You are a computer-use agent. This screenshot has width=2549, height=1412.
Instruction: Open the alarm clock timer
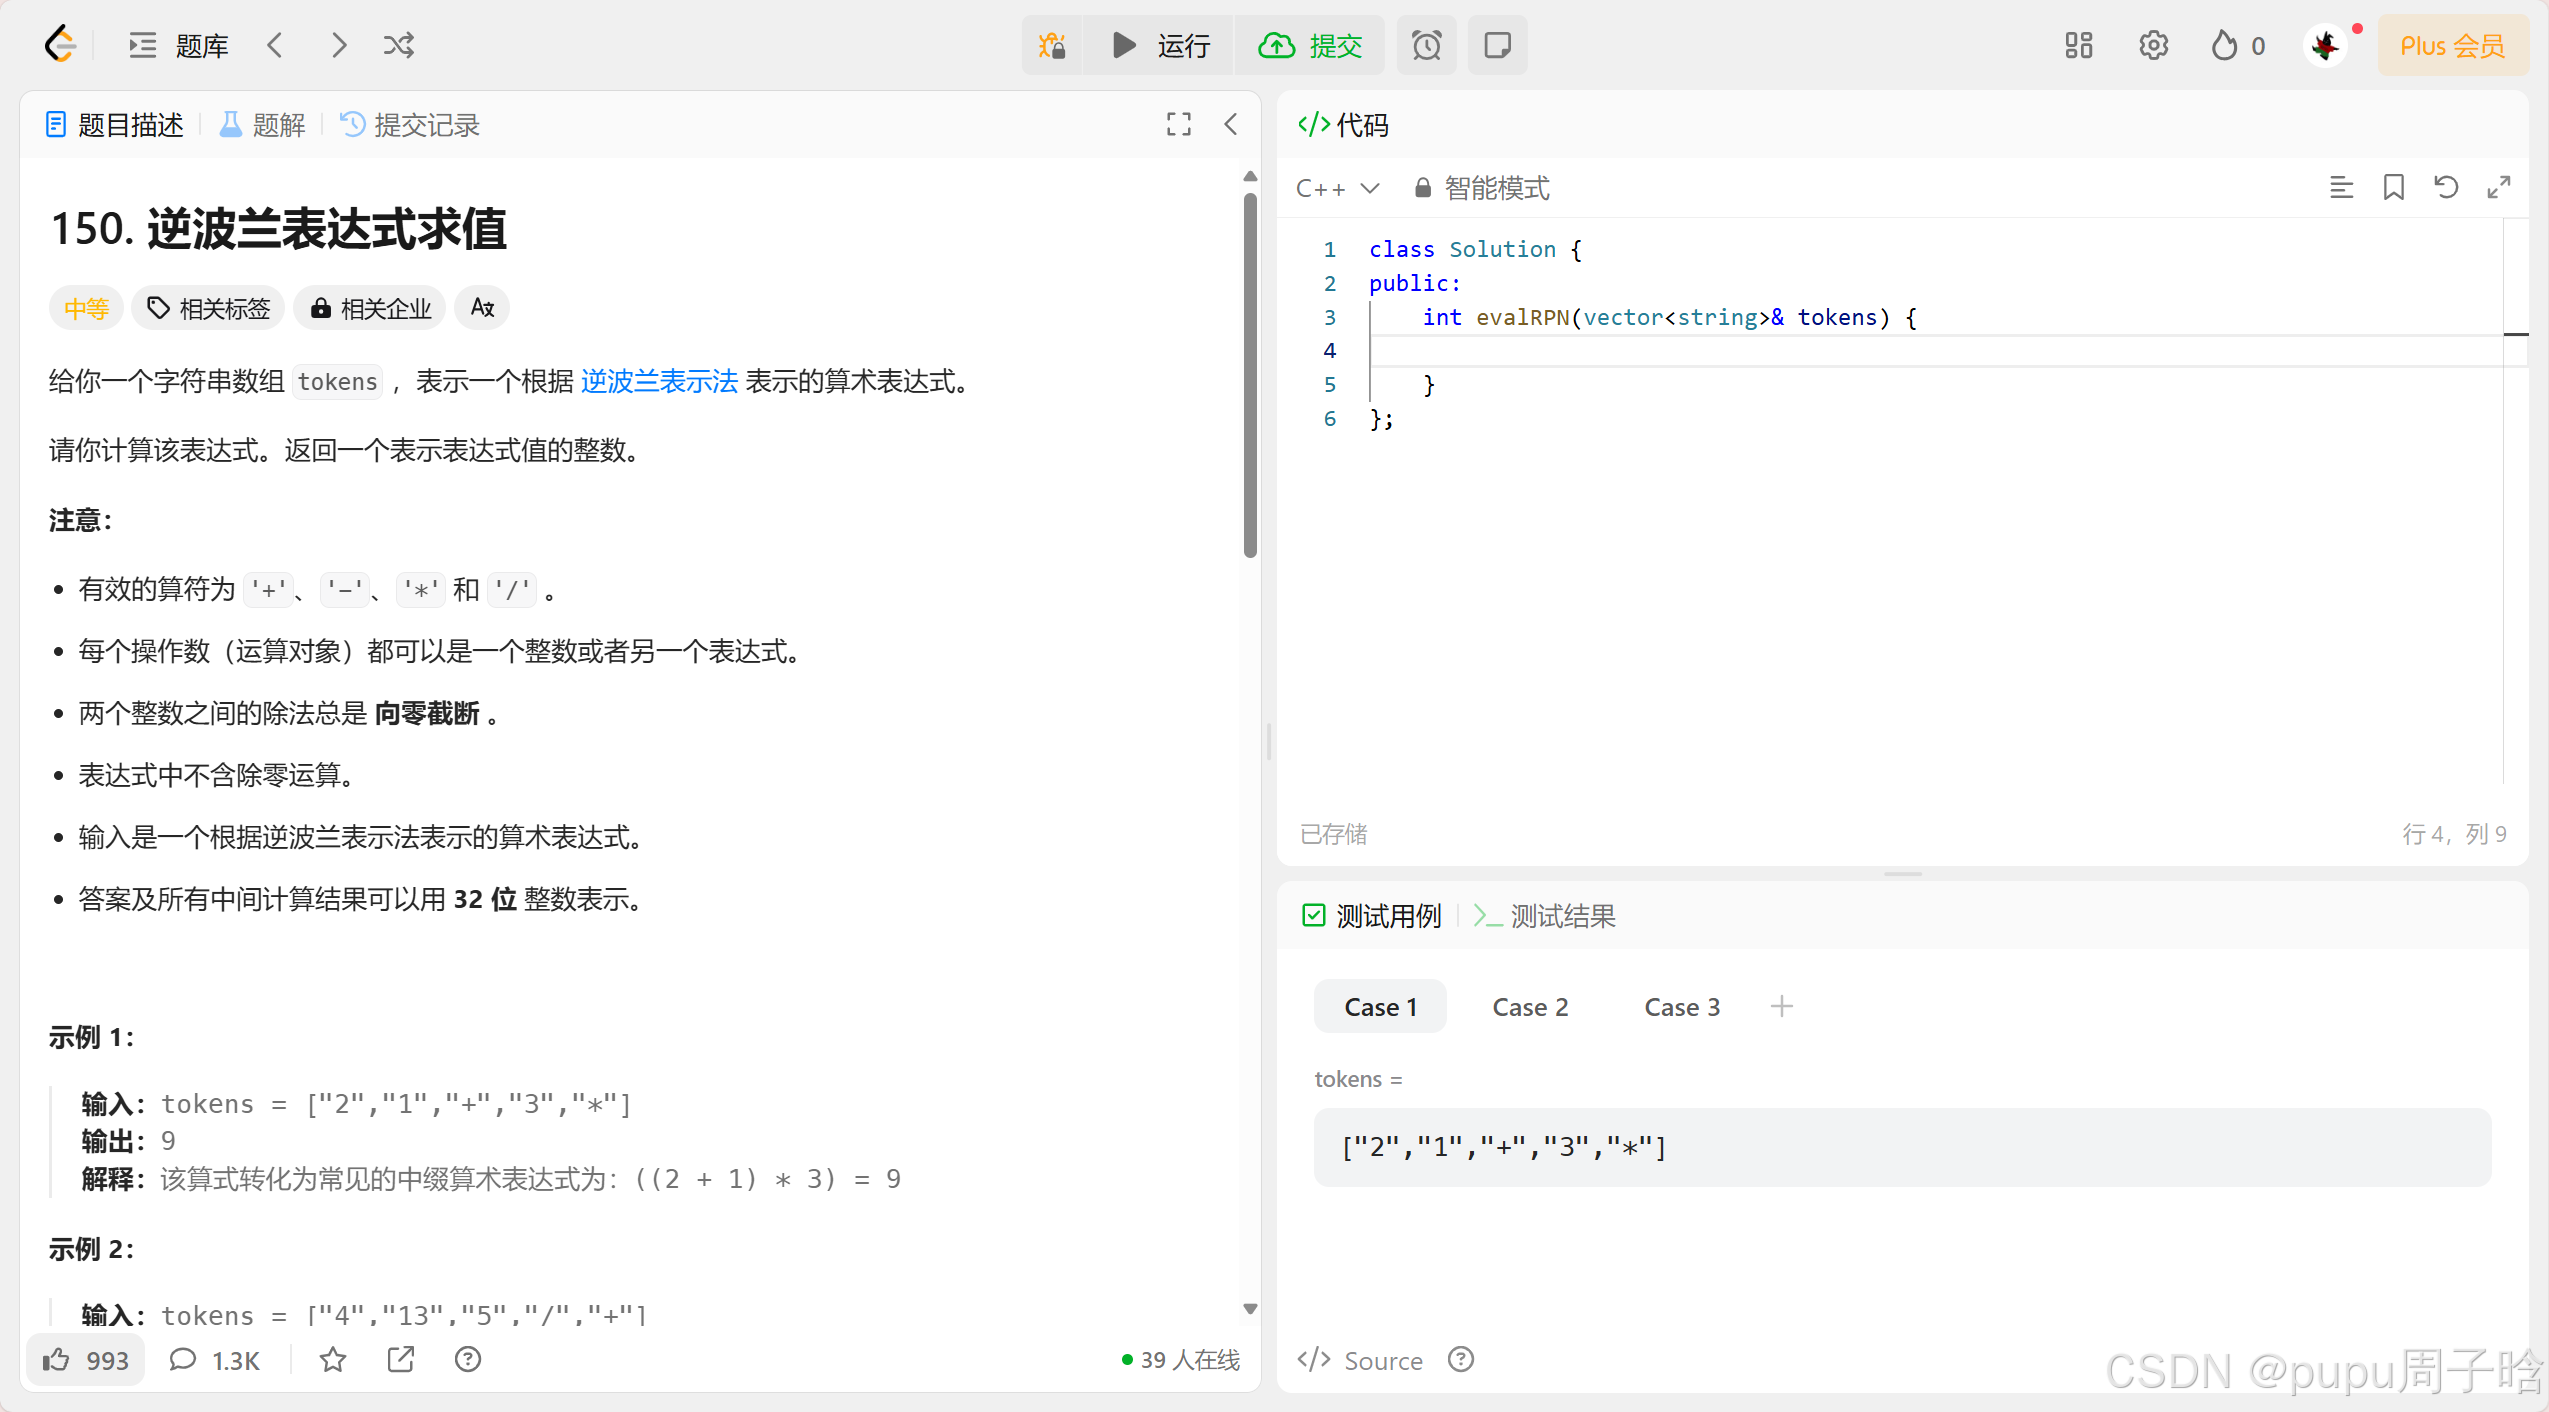(x=1426, y=46)
